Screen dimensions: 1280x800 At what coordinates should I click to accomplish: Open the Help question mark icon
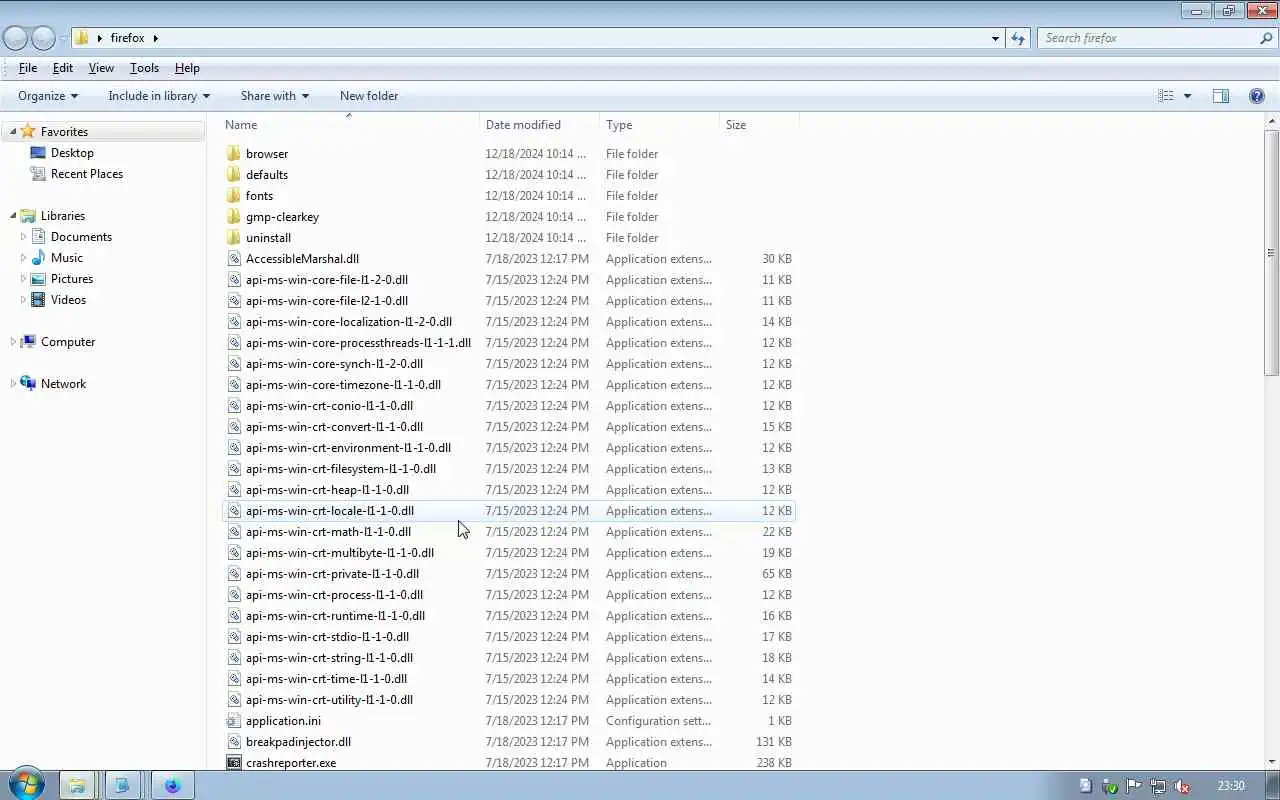(x=1257, y=96)
